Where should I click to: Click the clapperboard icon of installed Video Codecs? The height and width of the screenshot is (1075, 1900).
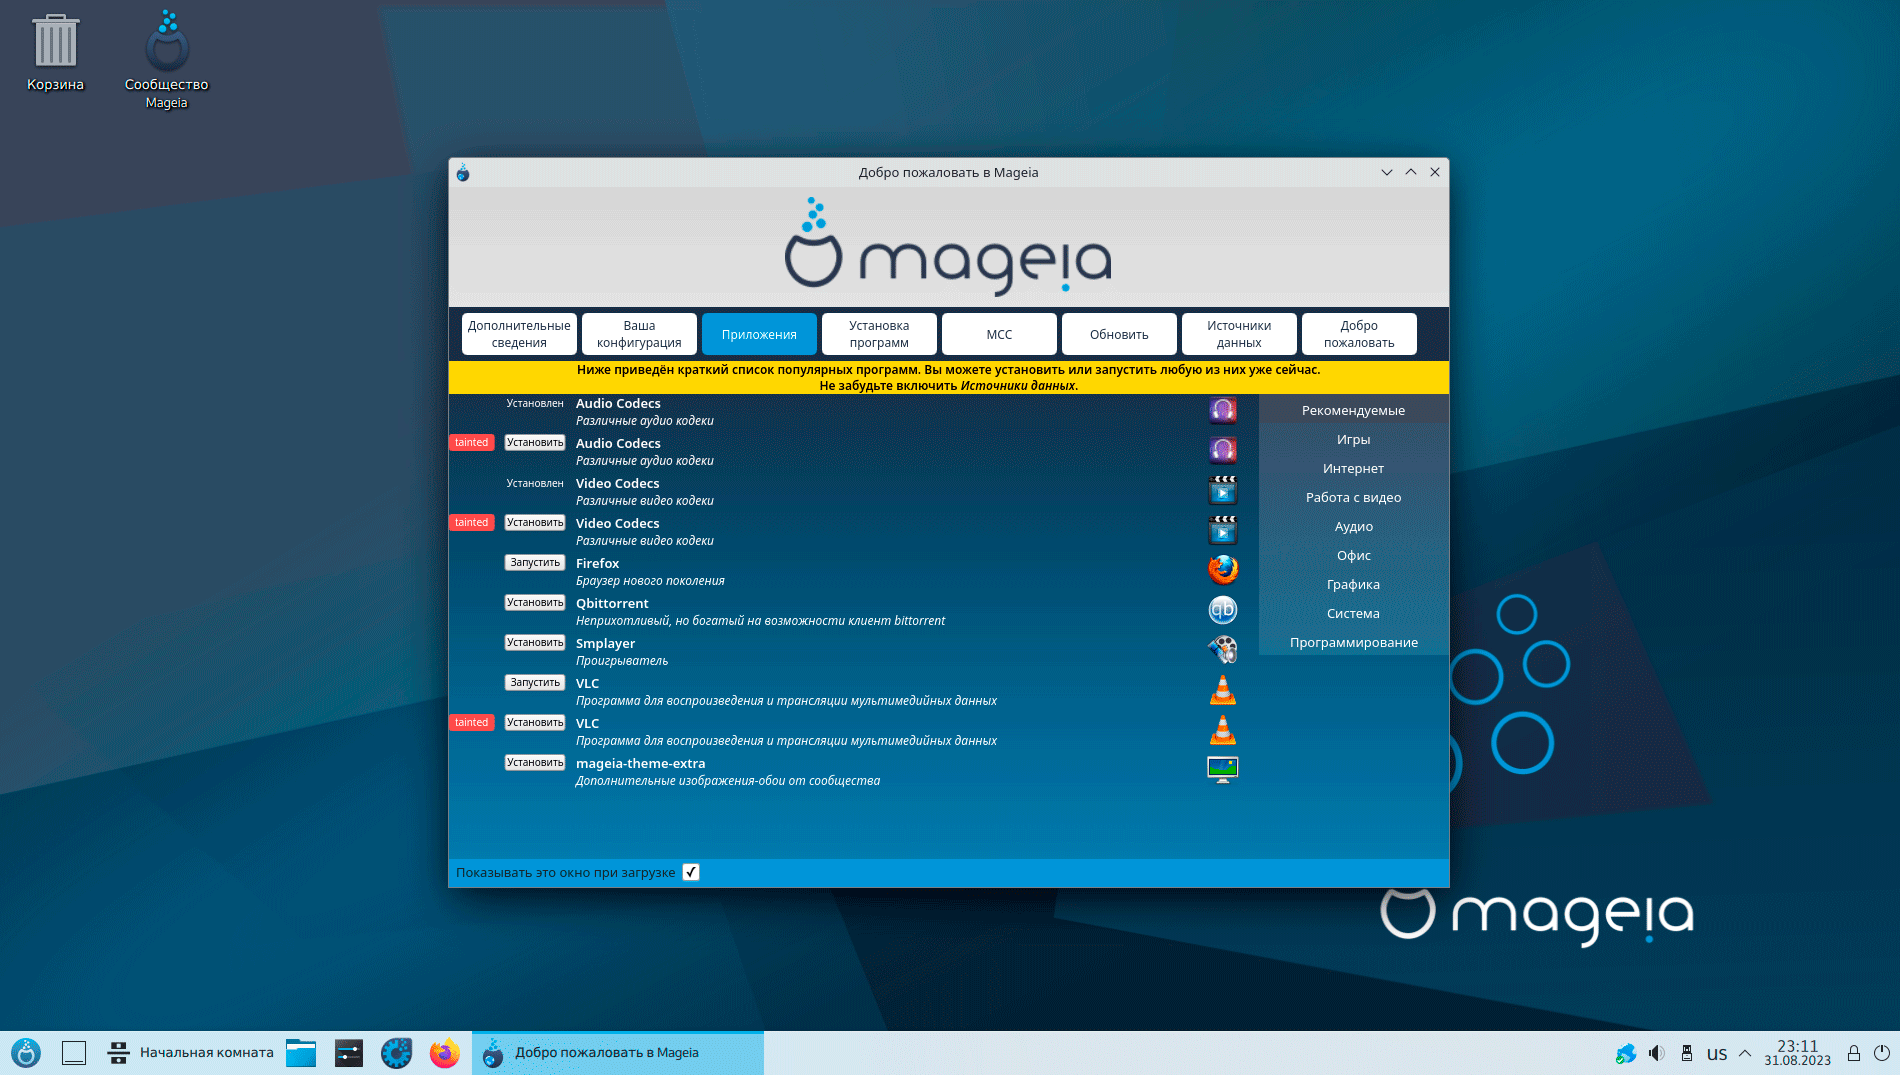tap(1222, 490)
